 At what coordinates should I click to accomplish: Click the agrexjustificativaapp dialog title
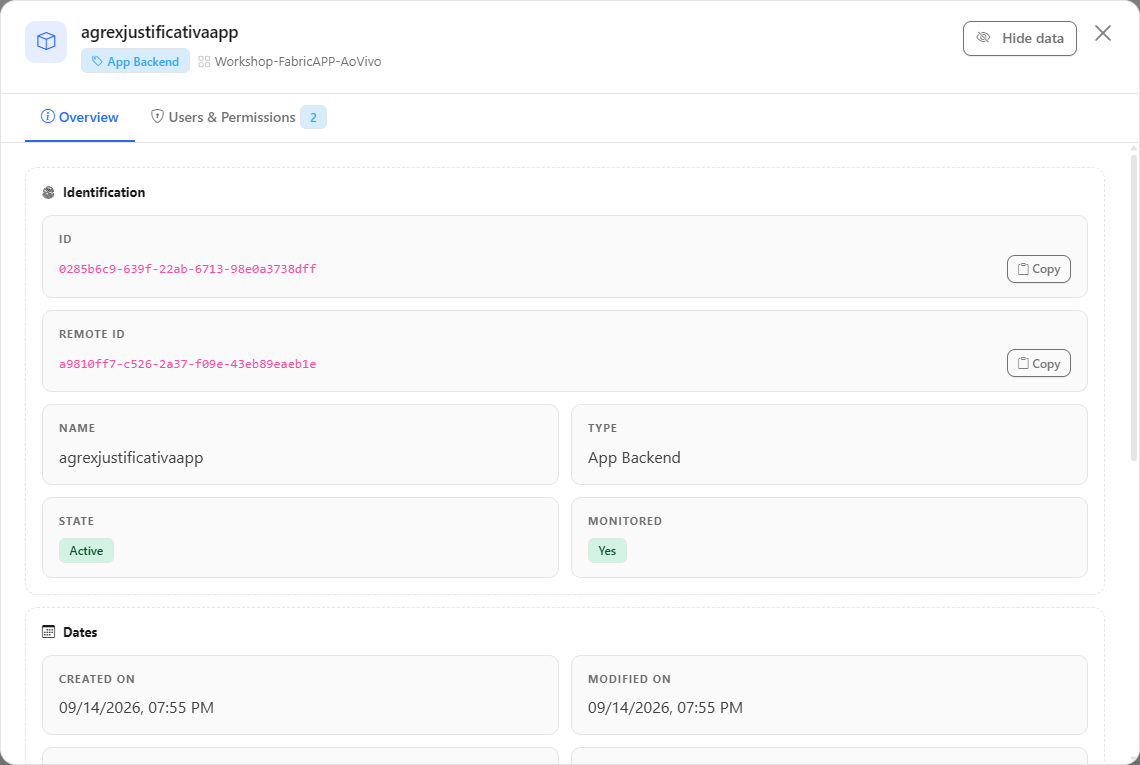click(159, 33)
